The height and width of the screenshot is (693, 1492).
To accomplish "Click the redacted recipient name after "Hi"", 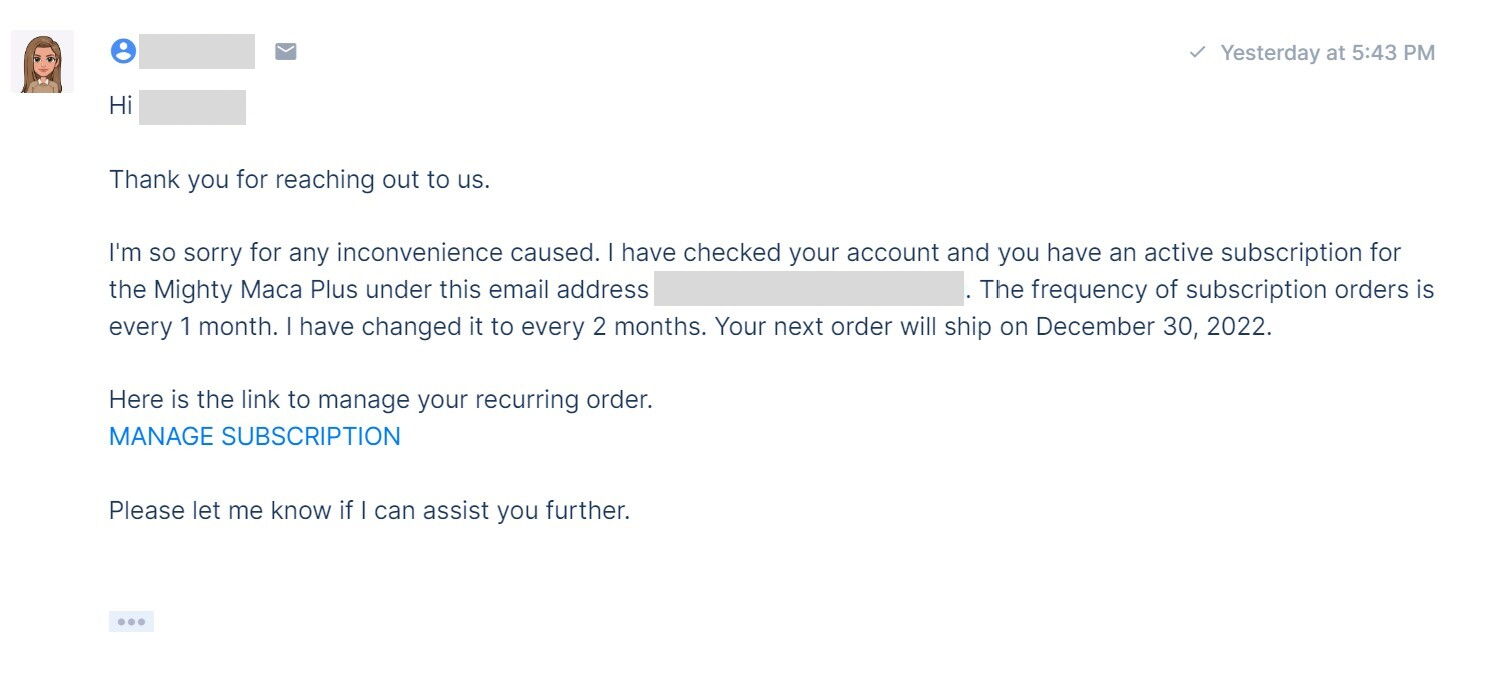I will tap(192, 107).
